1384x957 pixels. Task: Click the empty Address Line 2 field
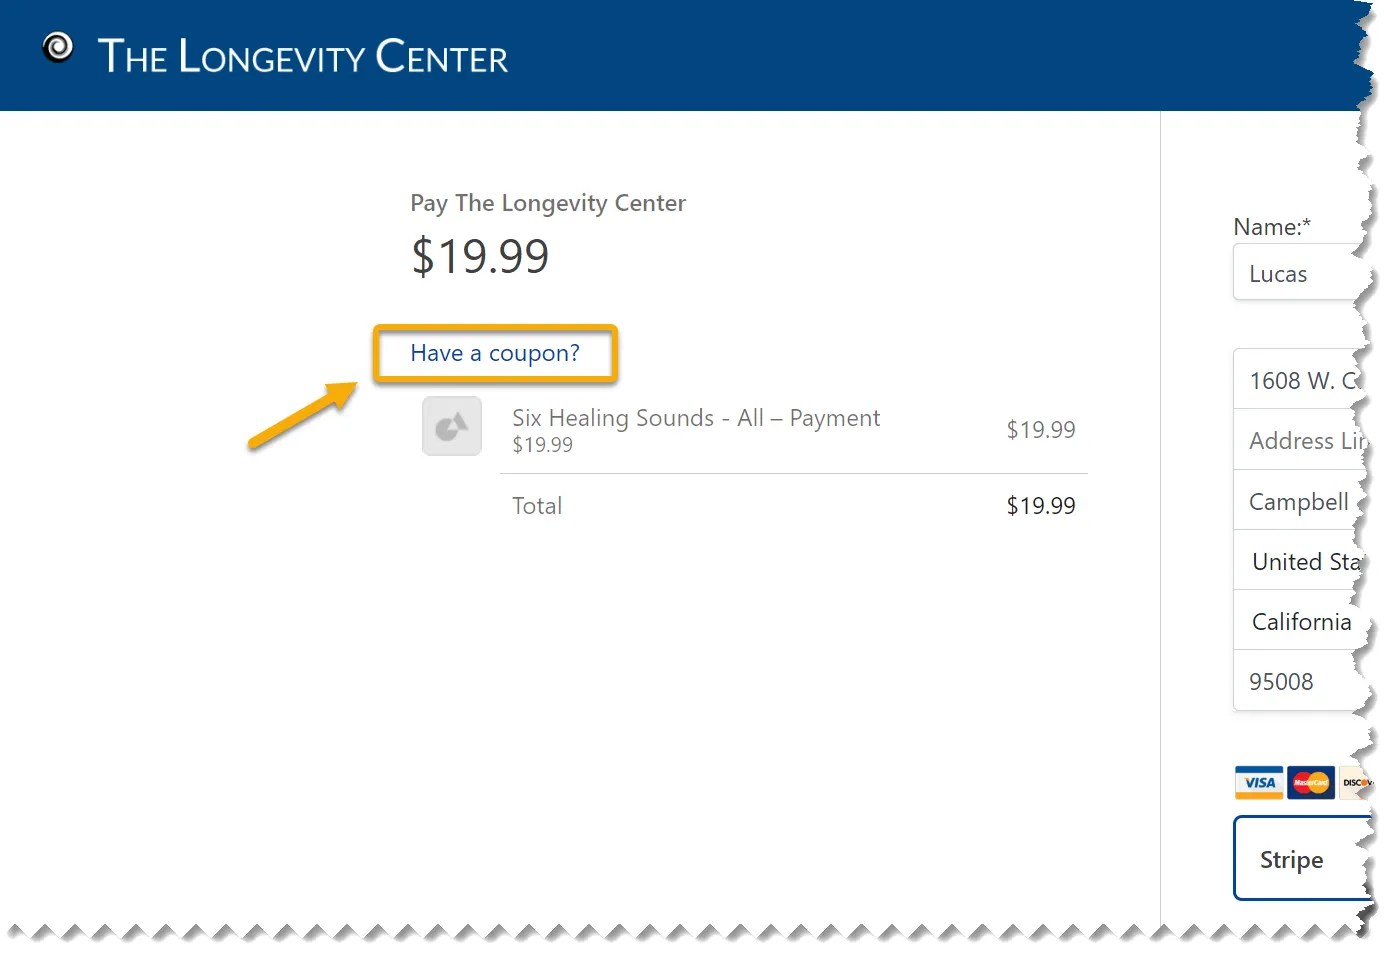pos(1300,440)
